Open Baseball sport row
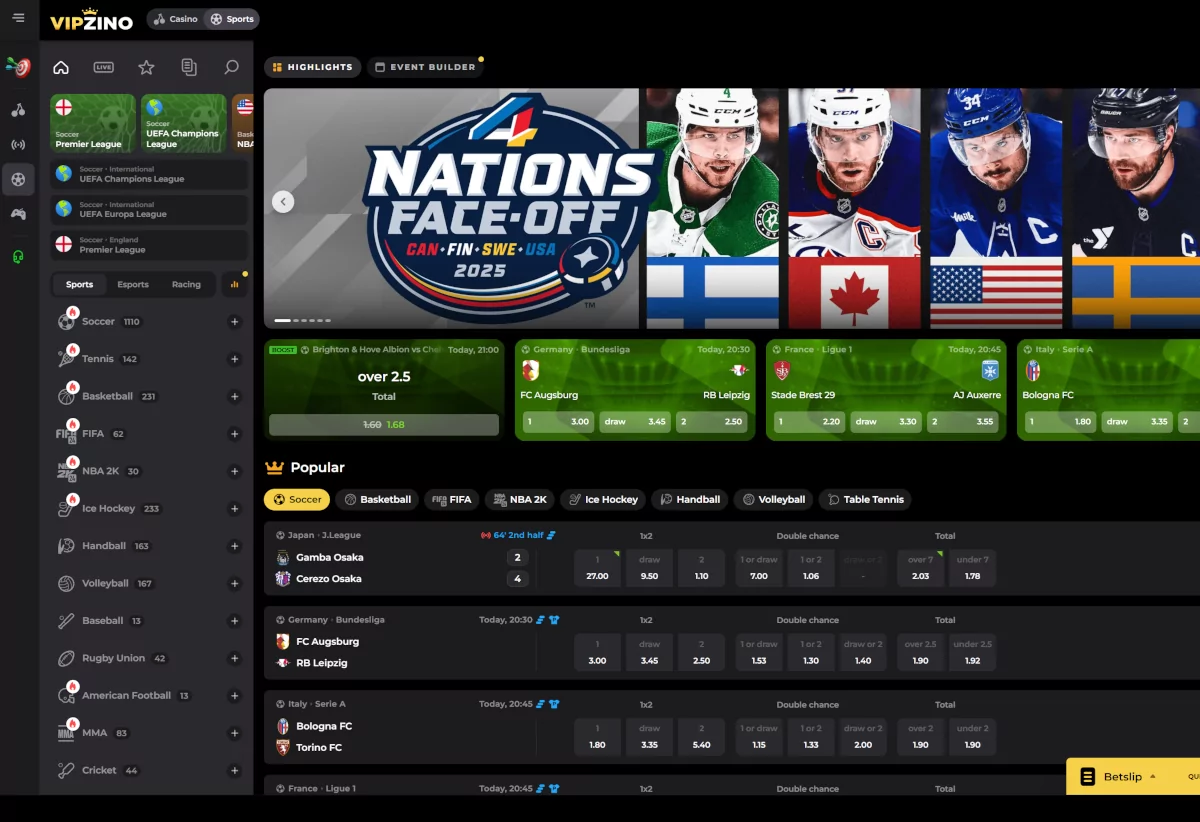Image resolution: width=1200 pixels, height=822 pixels. pyautogui.click(x=148, y=621)
